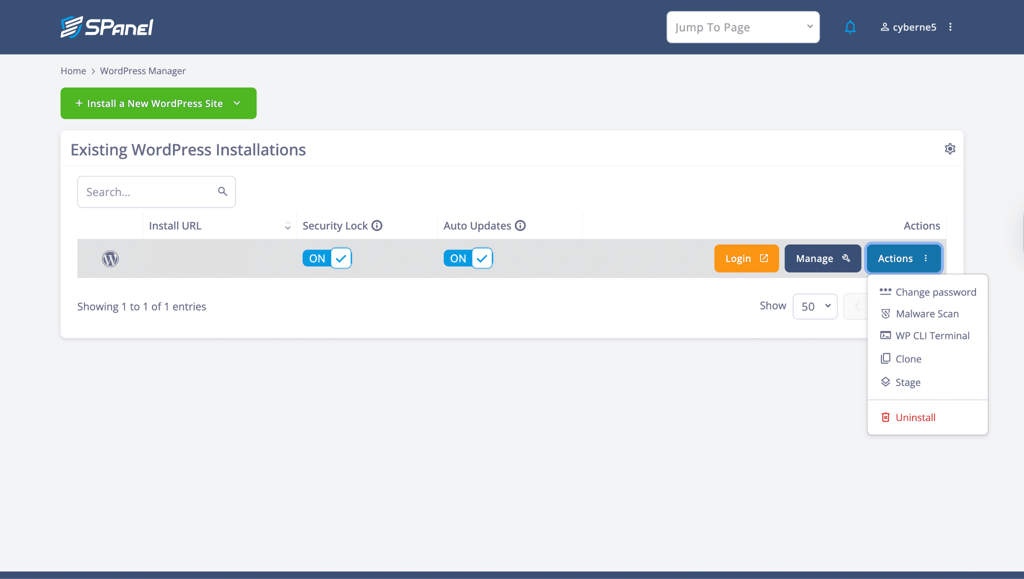Open the cyberne5 user account

908,27
